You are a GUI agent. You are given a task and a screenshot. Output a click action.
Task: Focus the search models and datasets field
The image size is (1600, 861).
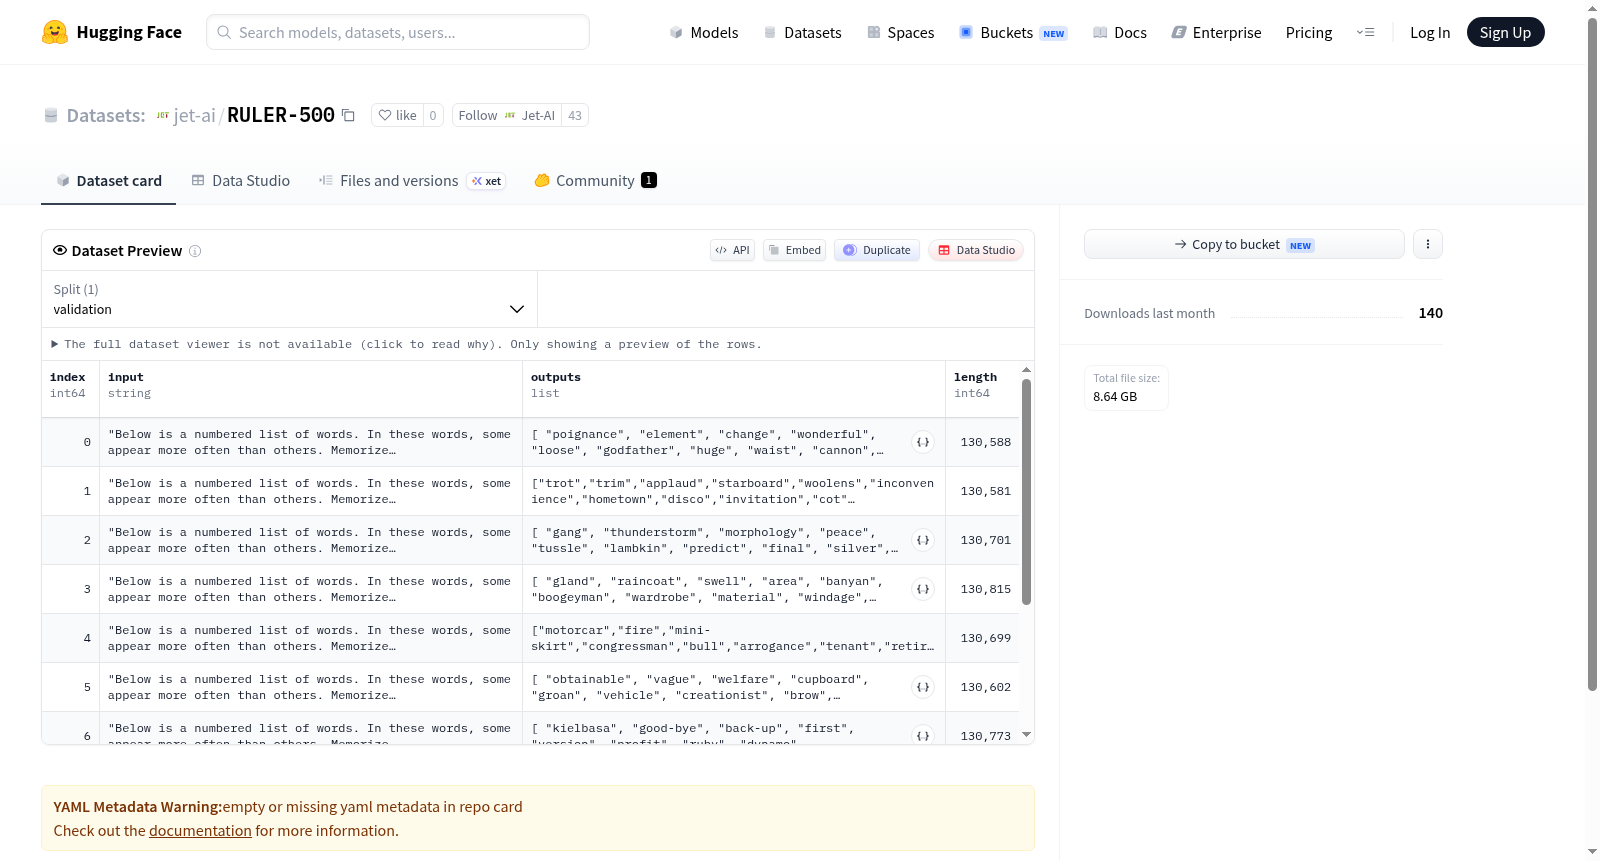point(398,32)
